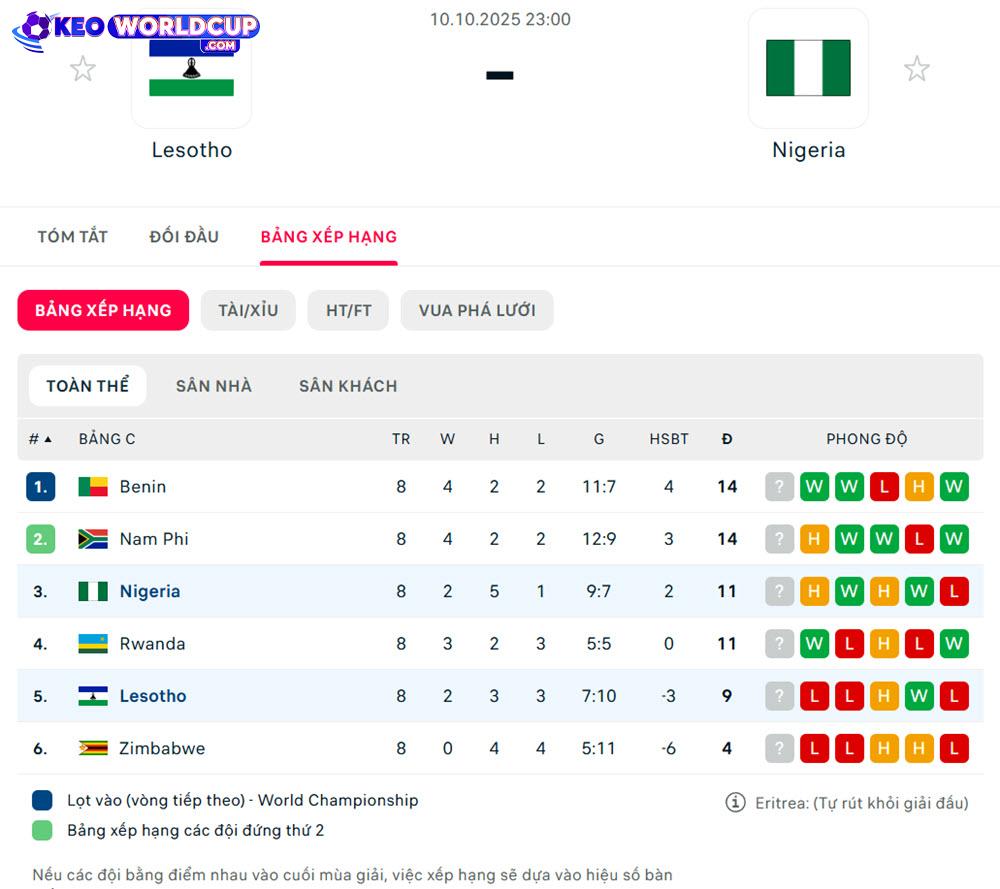Click the Nigeria flag in the match header

[808, 68]
